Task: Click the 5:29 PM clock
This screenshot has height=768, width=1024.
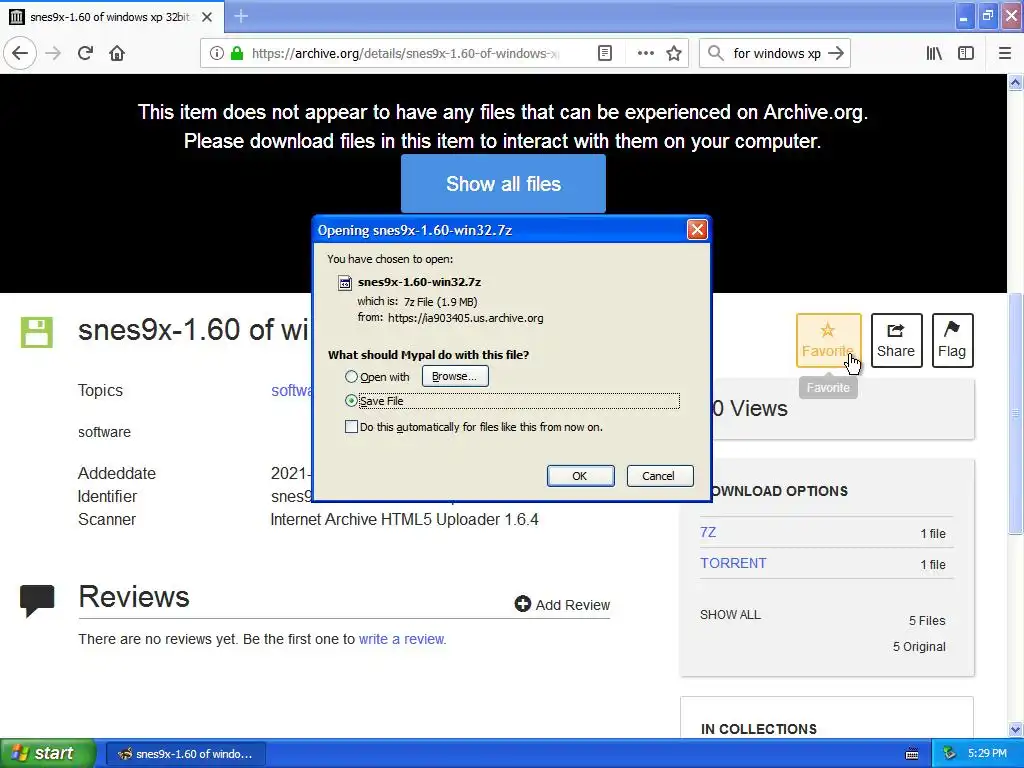Action: pos(987,754)
